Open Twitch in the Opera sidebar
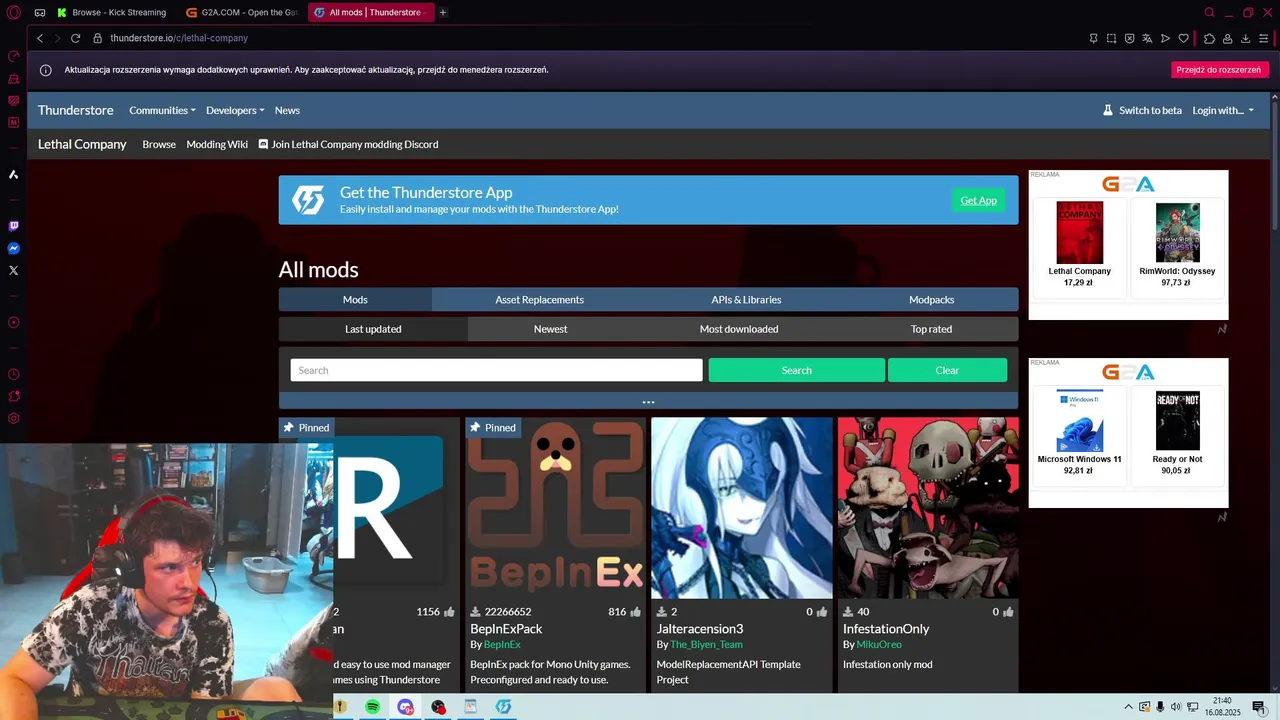This screenshot has width=1280, height=720. (14, 226)
